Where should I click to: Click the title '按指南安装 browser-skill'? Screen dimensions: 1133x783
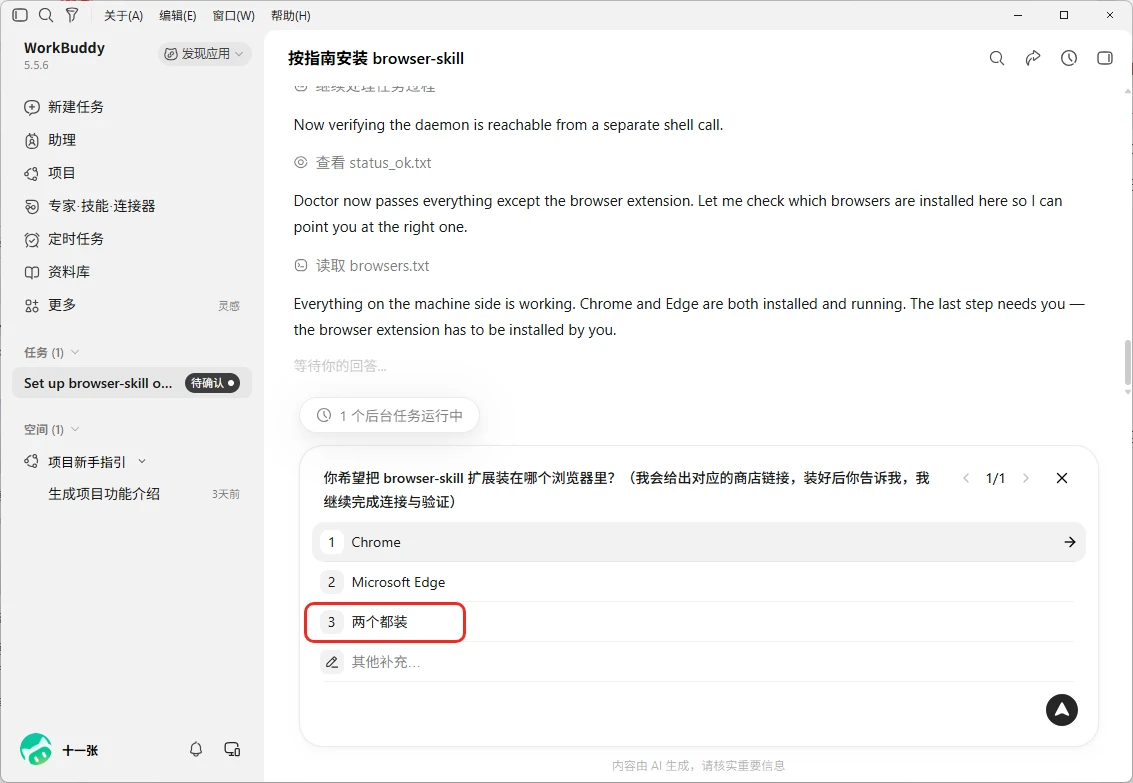point(376,59)
